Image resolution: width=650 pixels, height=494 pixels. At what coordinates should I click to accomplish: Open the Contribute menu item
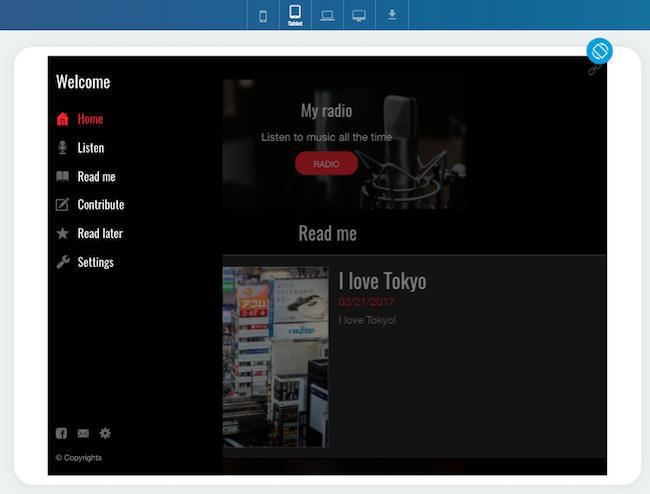(100, 205)
